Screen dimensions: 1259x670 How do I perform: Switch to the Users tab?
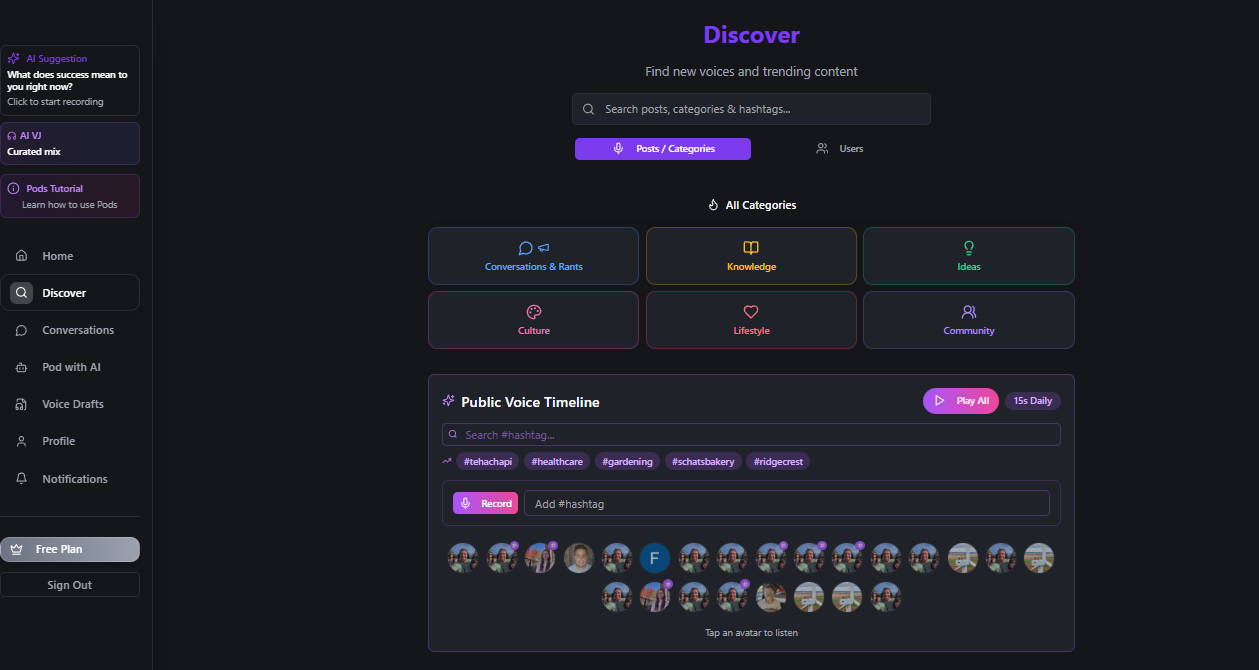[839, 149]
